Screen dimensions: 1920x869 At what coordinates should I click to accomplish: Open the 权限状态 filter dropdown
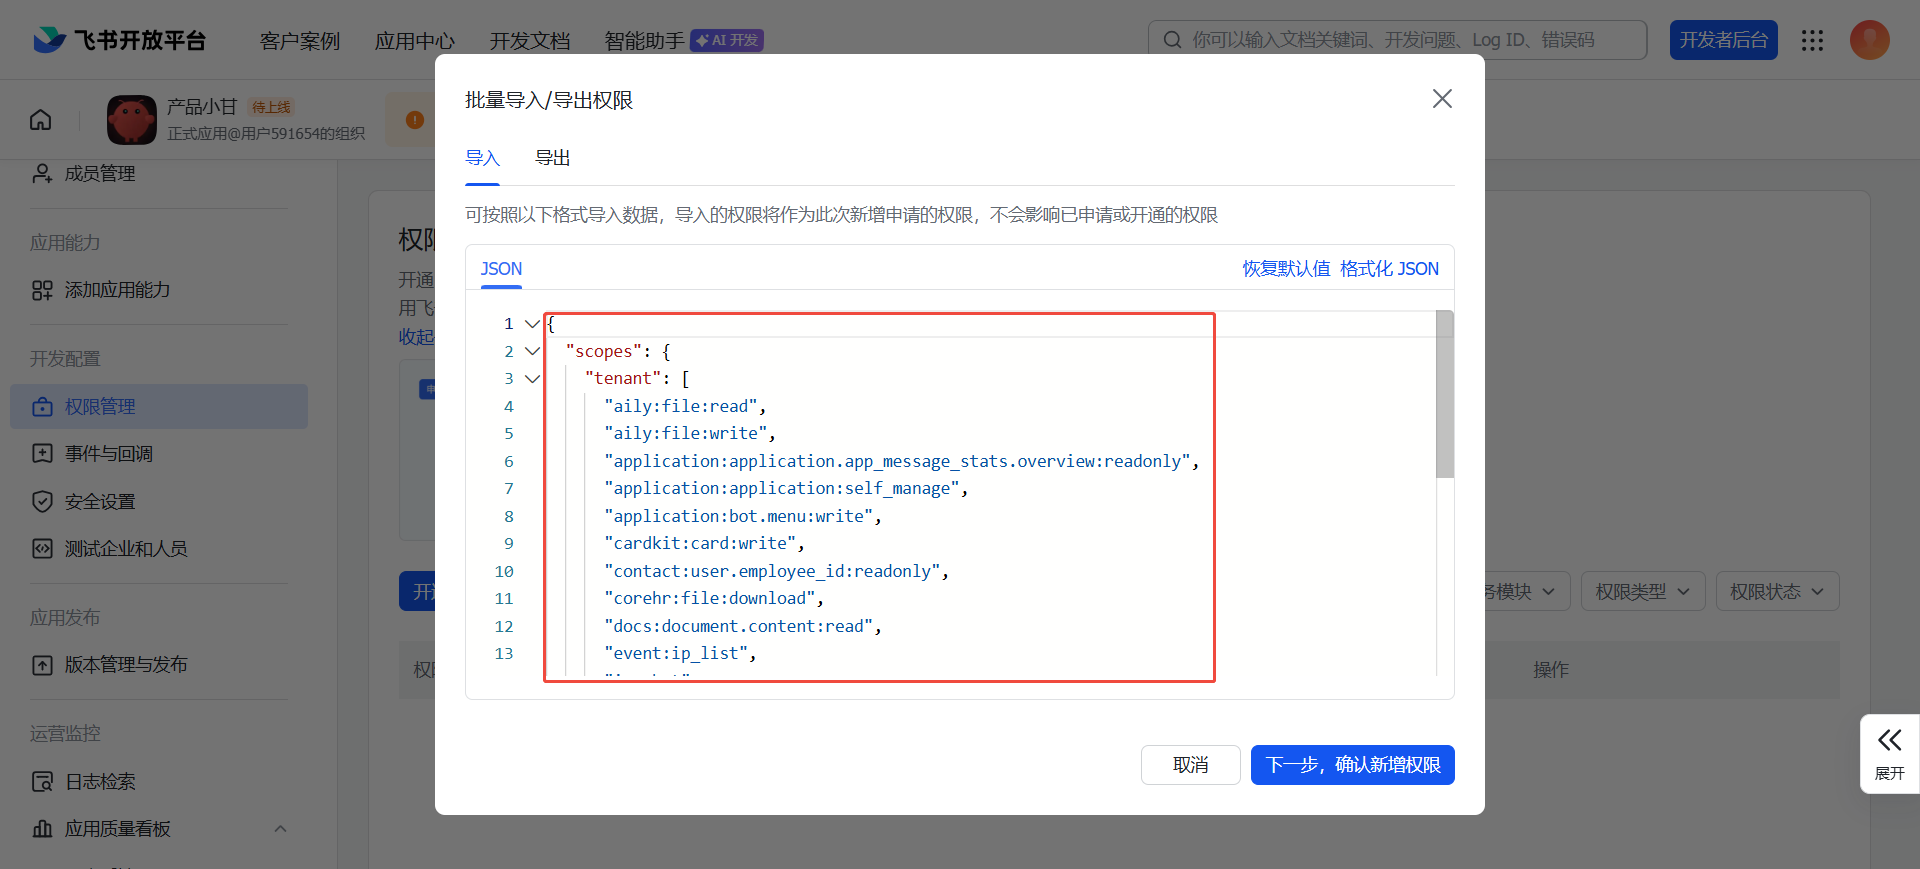point(1777,592)
